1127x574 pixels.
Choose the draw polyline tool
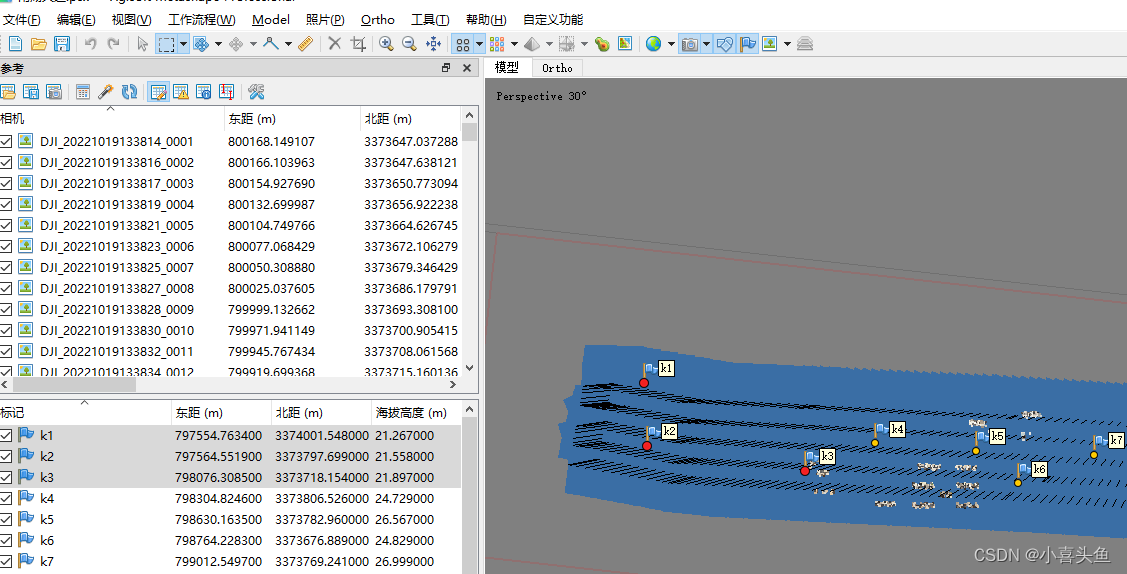point(271,45)
